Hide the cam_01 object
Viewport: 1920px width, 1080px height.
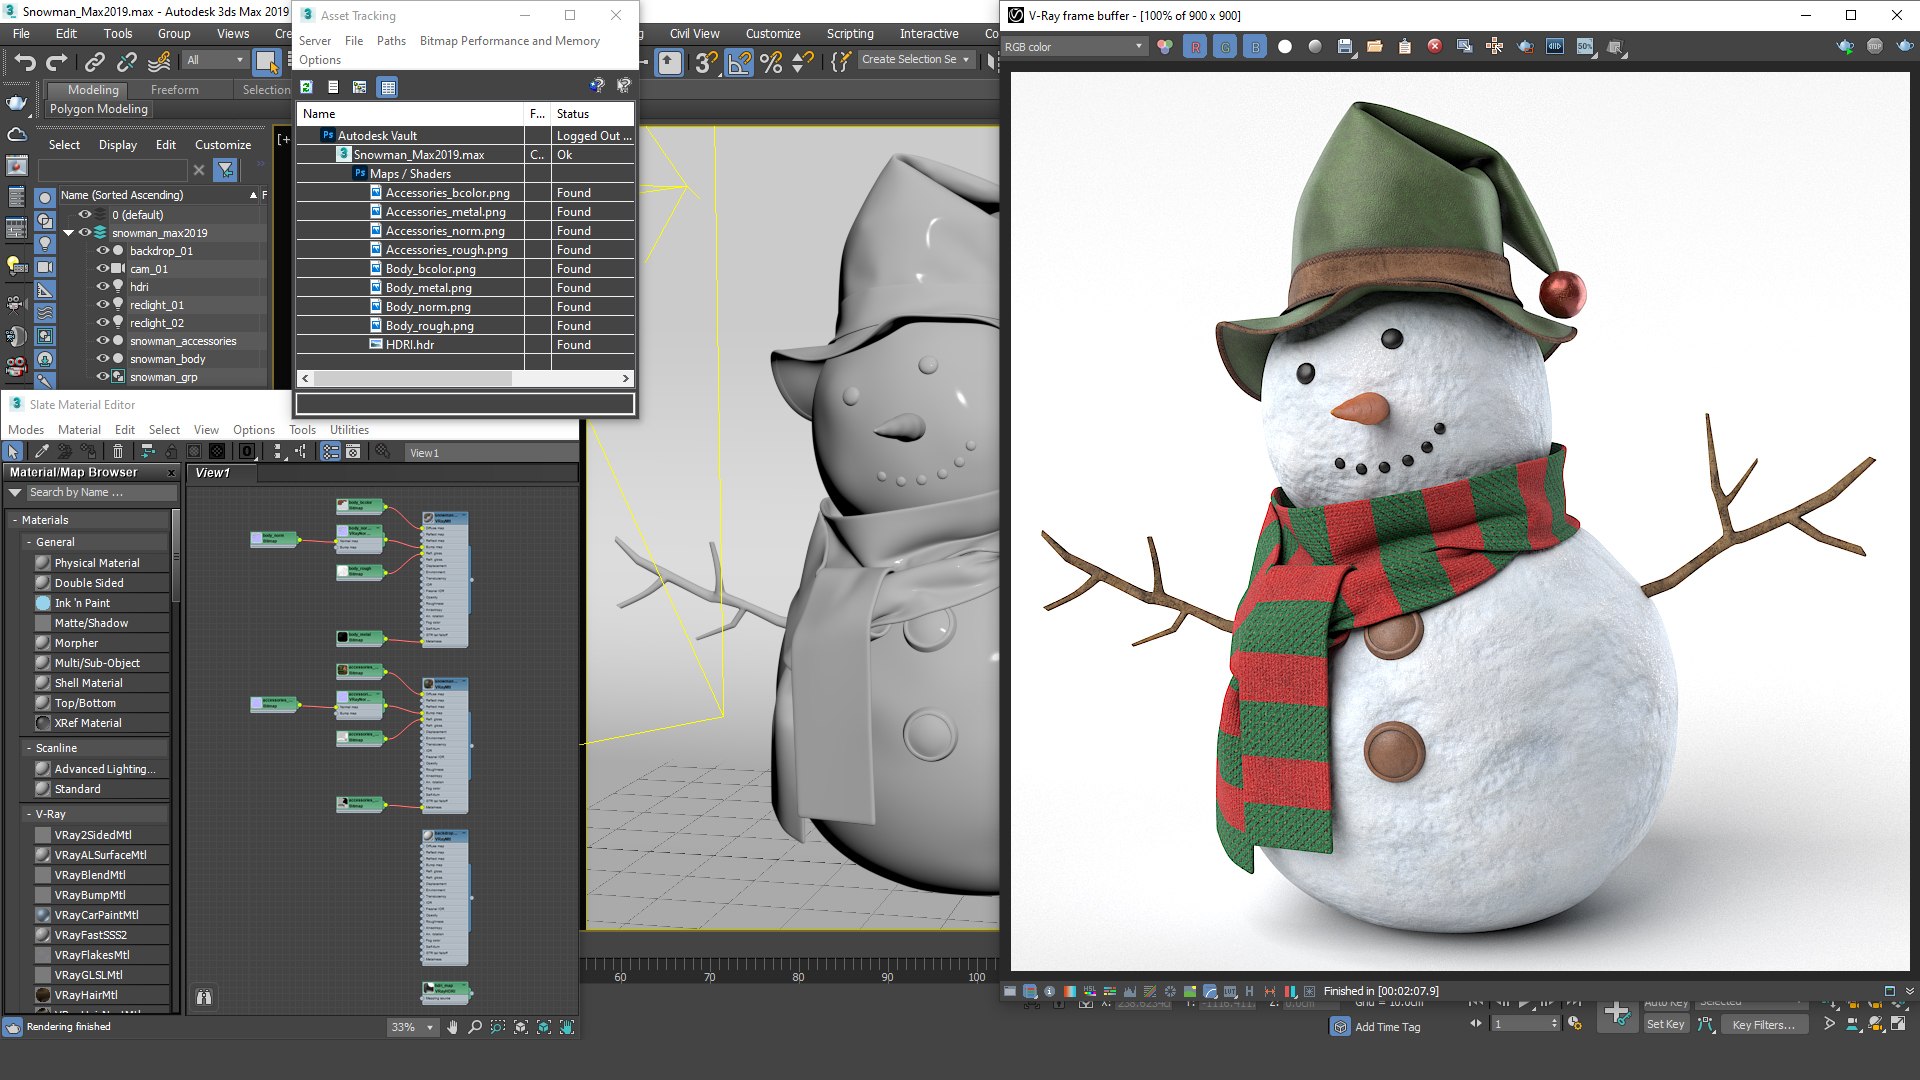[102, 269]
